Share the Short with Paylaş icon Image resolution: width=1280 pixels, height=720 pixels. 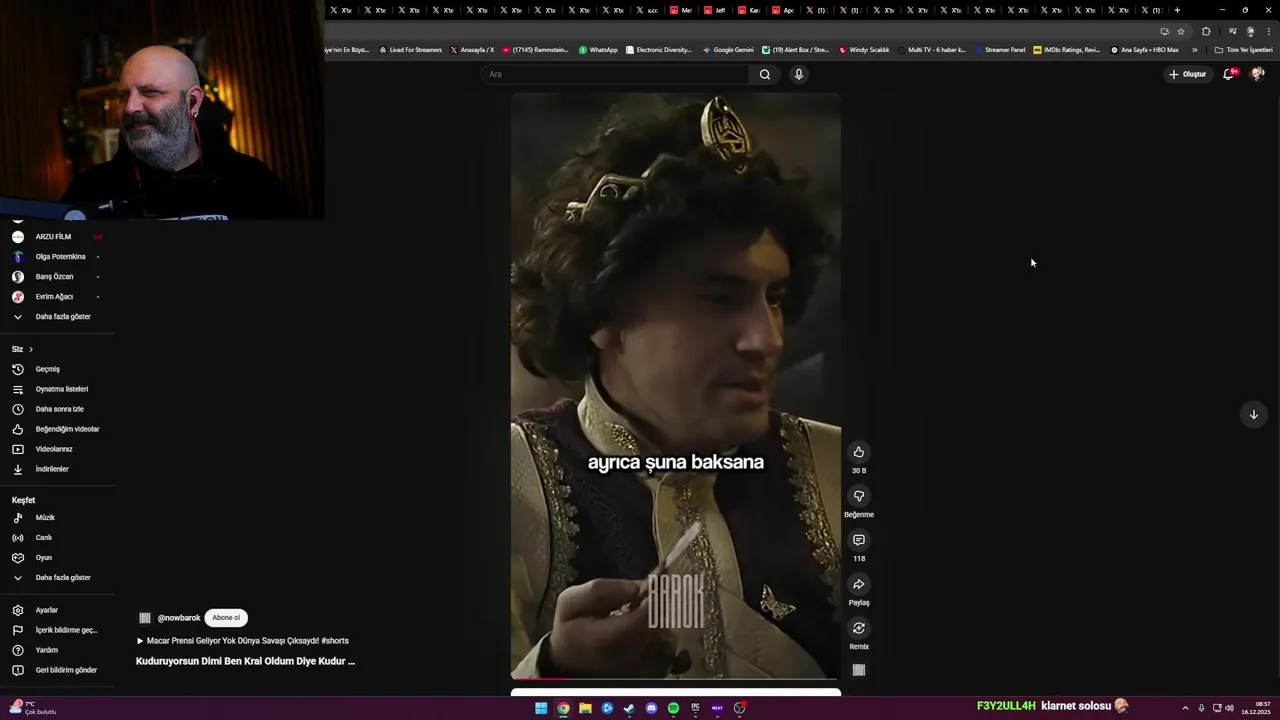point(858,584)
